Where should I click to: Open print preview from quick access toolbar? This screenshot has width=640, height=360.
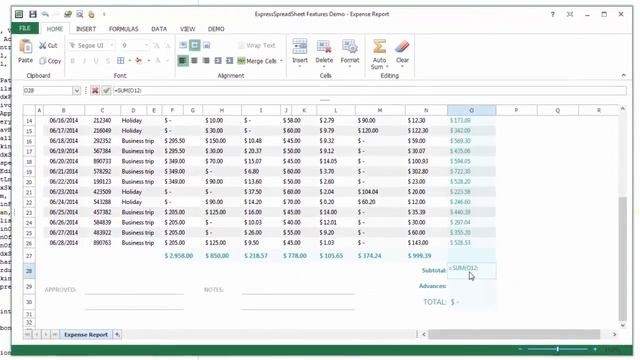pyautogui.click(x=80, y=14)
